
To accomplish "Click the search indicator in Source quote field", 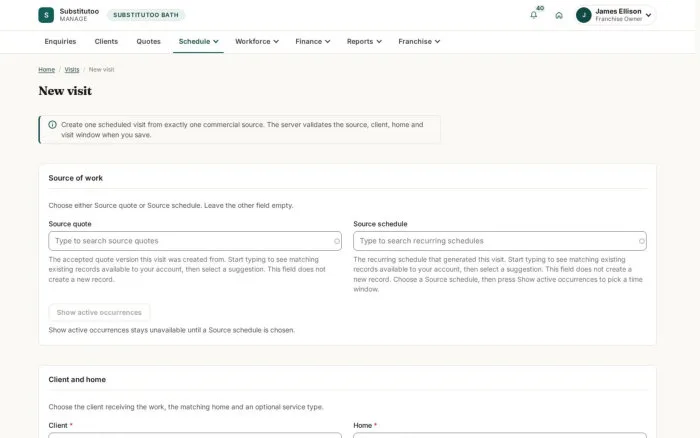I will (x=337, y=241).
